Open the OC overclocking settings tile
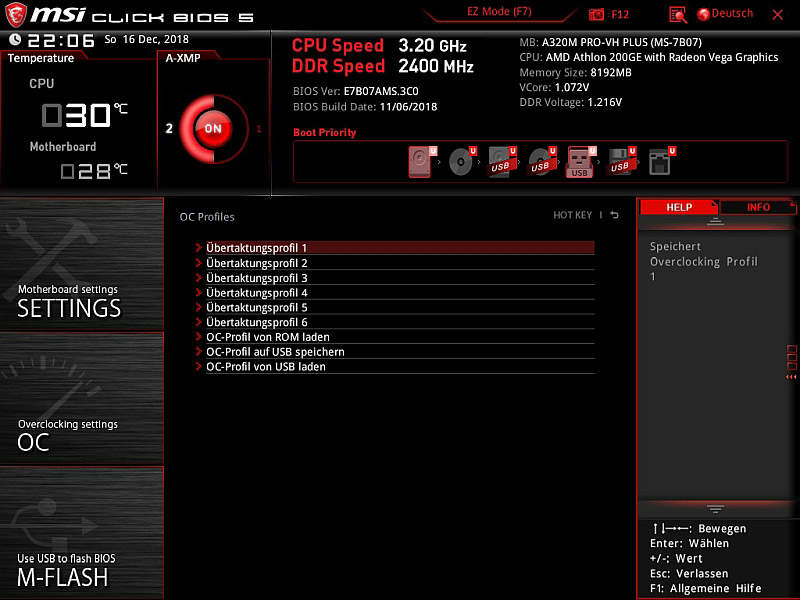 [x=82, y=399]
